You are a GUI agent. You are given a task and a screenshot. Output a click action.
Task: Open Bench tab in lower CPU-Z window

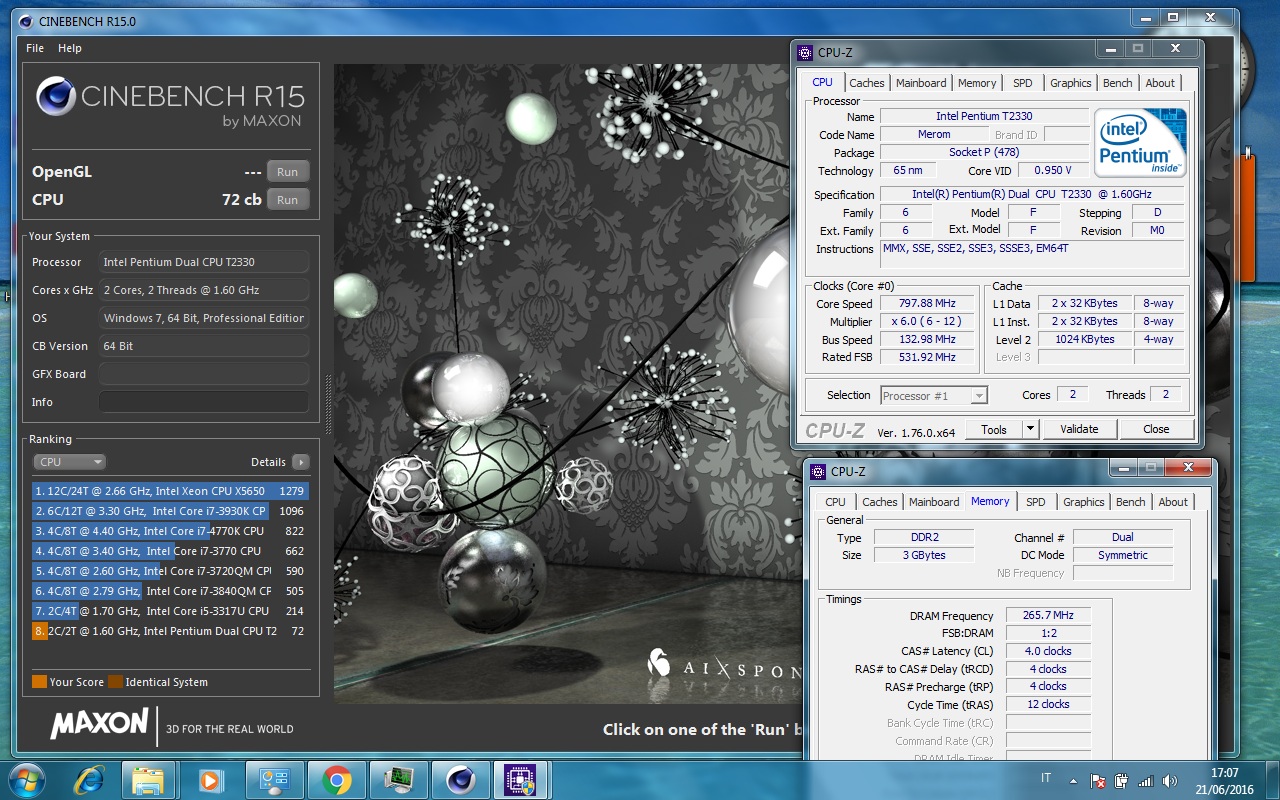point(1131,502)
